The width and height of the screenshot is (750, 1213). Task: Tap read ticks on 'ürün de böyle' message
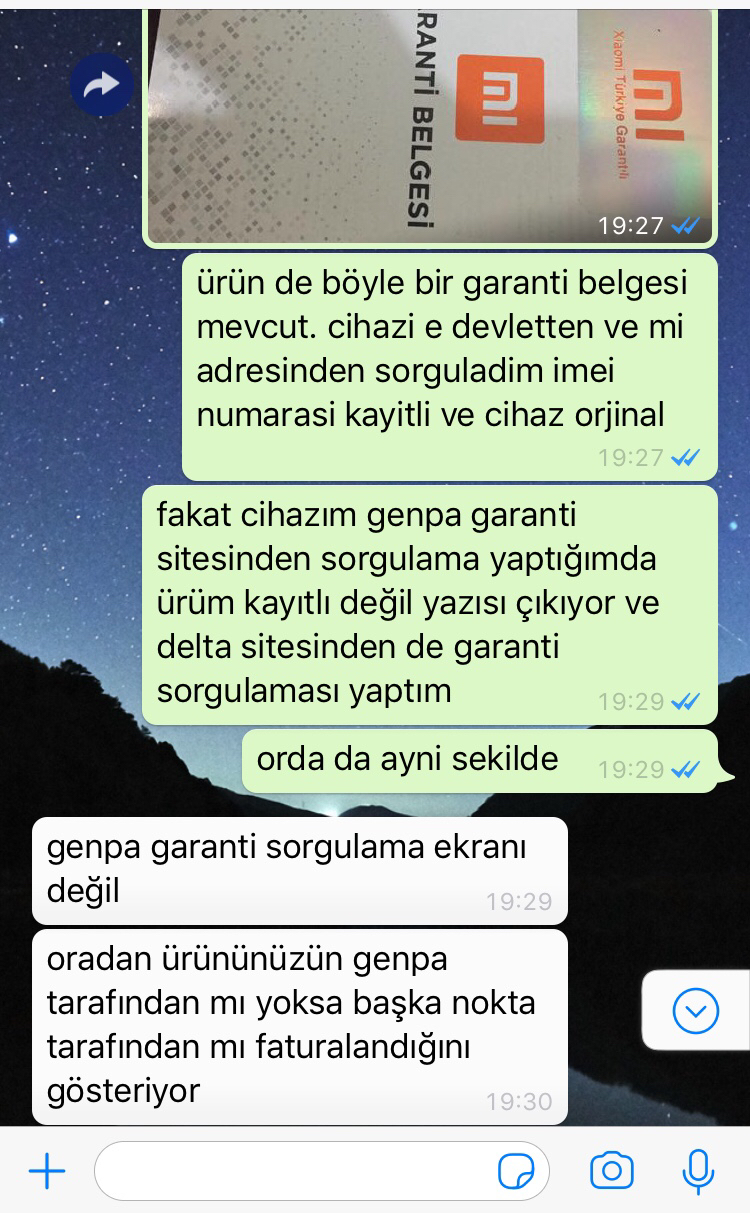(x=686, y=458)
